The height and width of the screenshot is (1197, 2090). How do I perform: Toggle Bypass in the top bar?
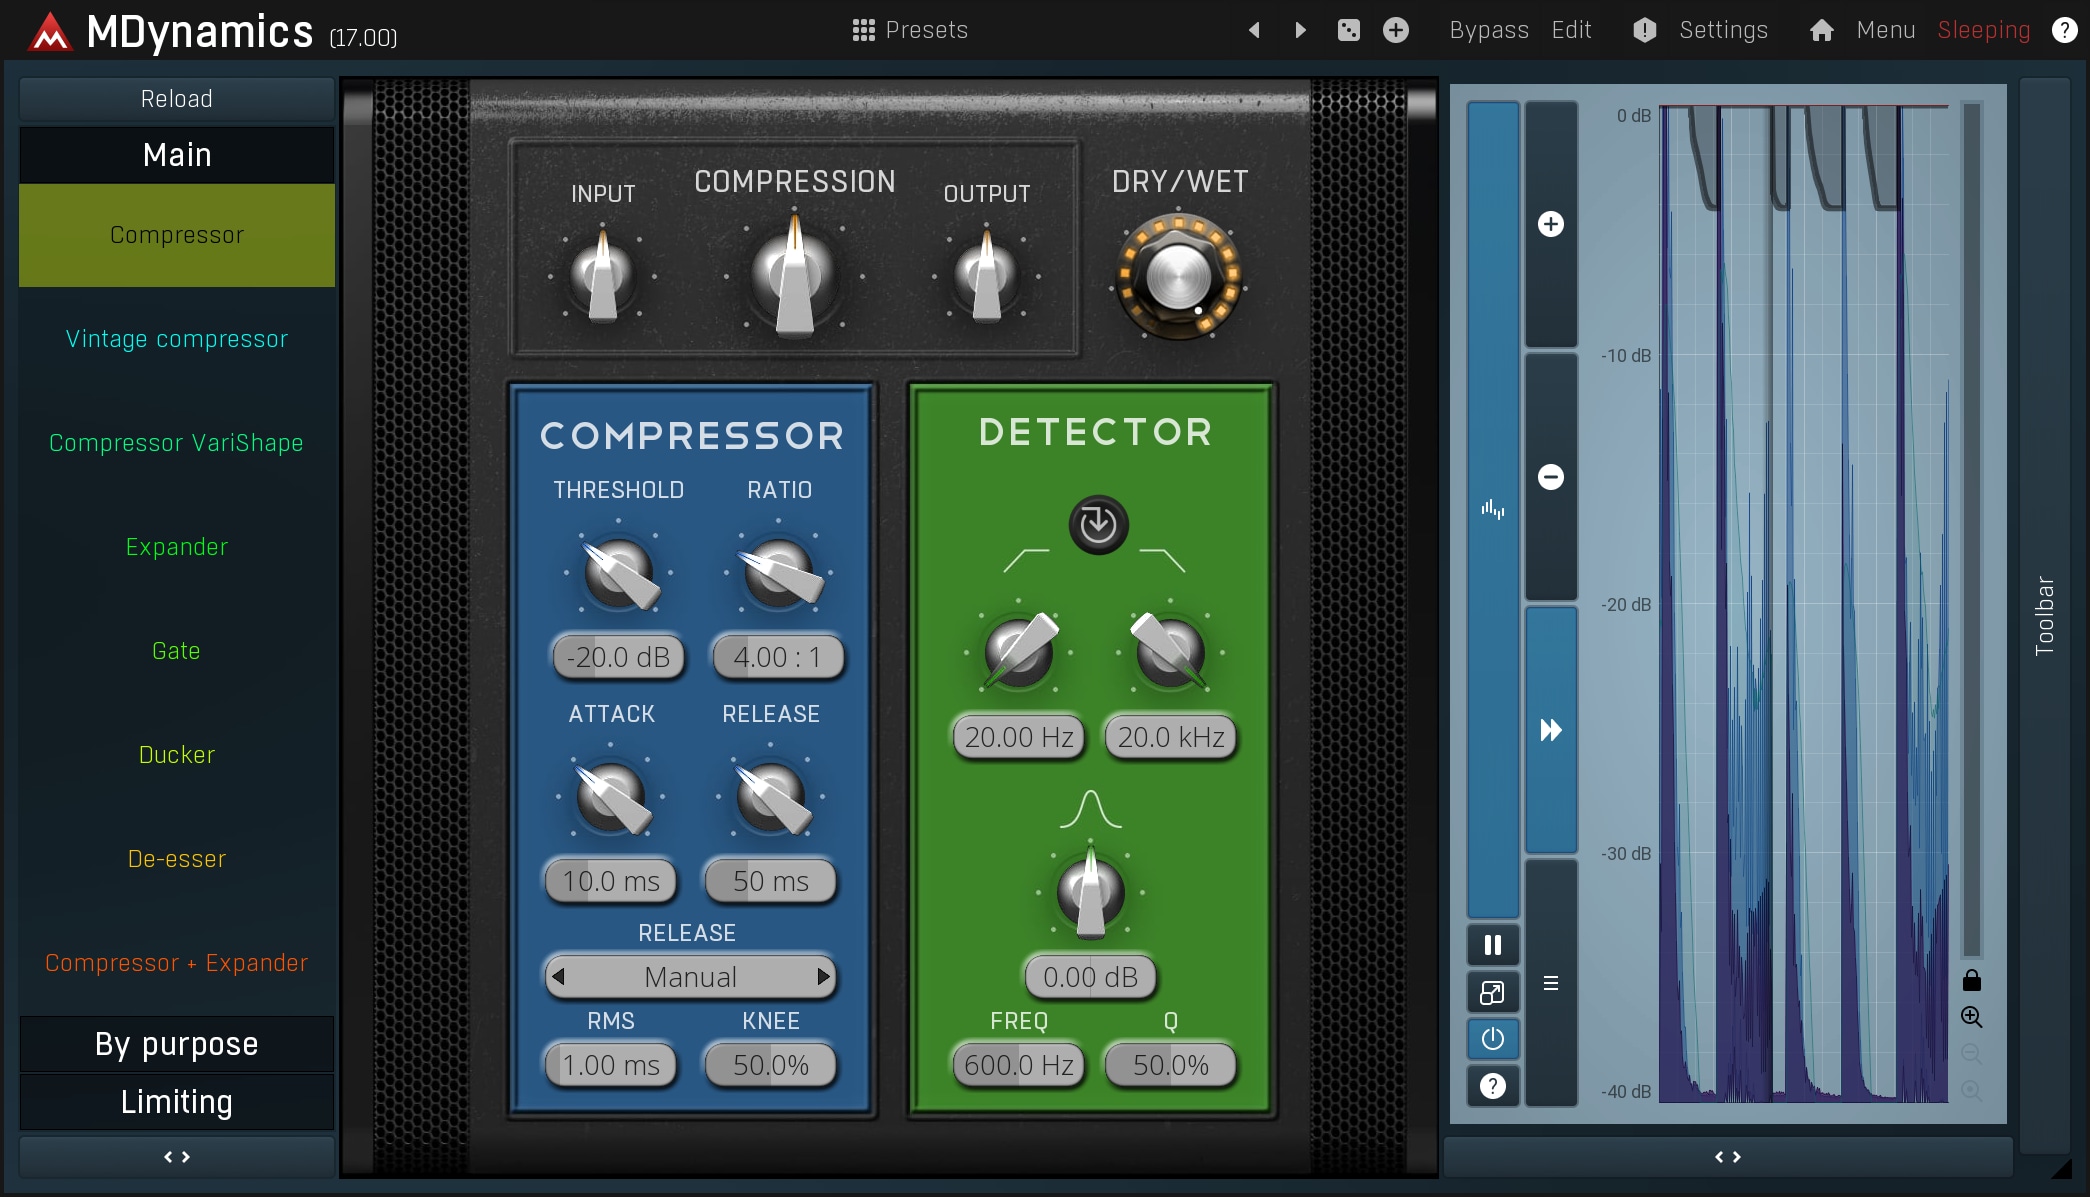point(1488,30)
